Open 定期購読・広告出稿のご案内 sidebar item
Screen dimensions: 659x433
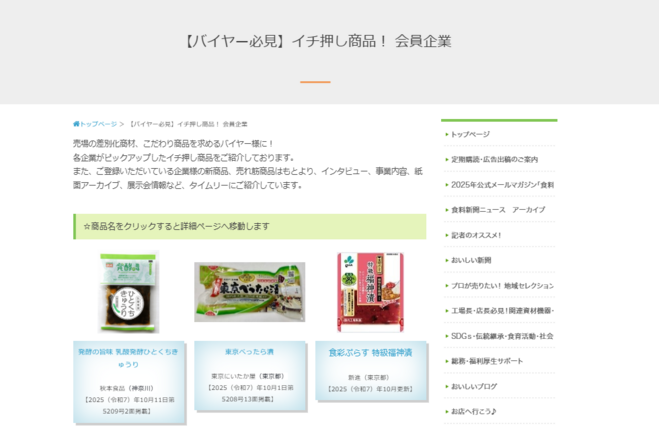click(x=494, y=159)
